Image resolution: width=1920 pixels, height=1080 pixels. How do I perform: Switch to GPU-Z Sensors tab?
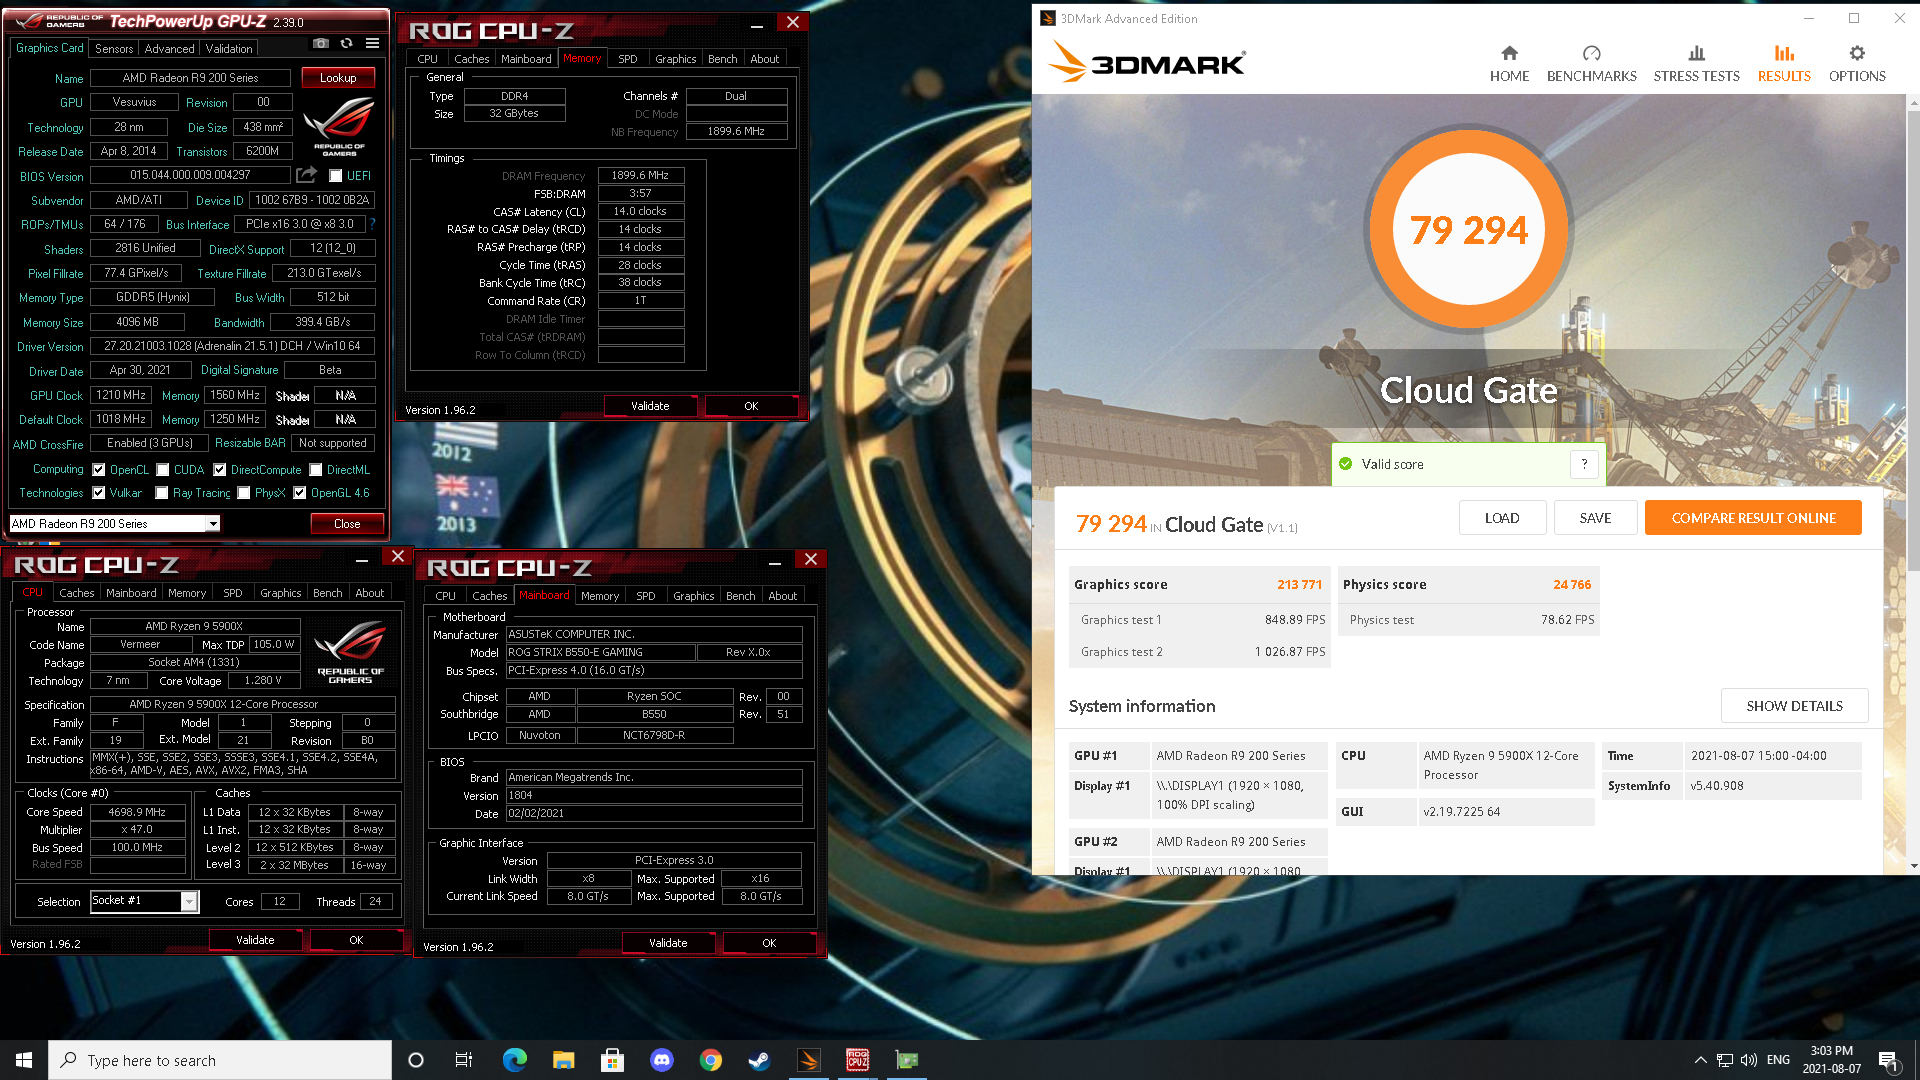(114, 48)
